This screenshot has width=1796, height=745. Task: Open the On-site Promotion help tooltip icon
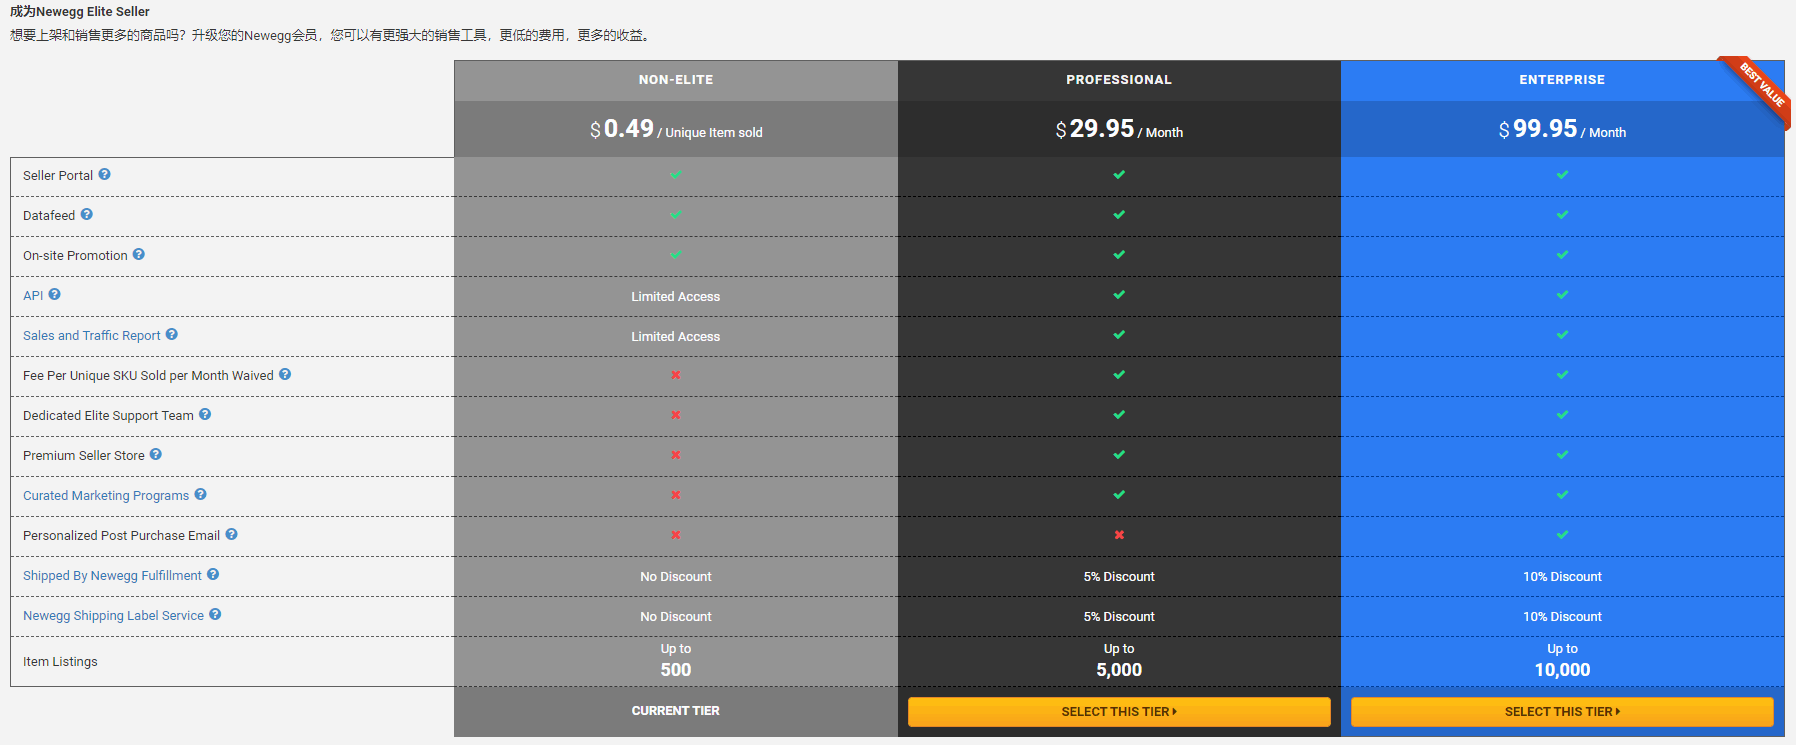pos(139,254)
